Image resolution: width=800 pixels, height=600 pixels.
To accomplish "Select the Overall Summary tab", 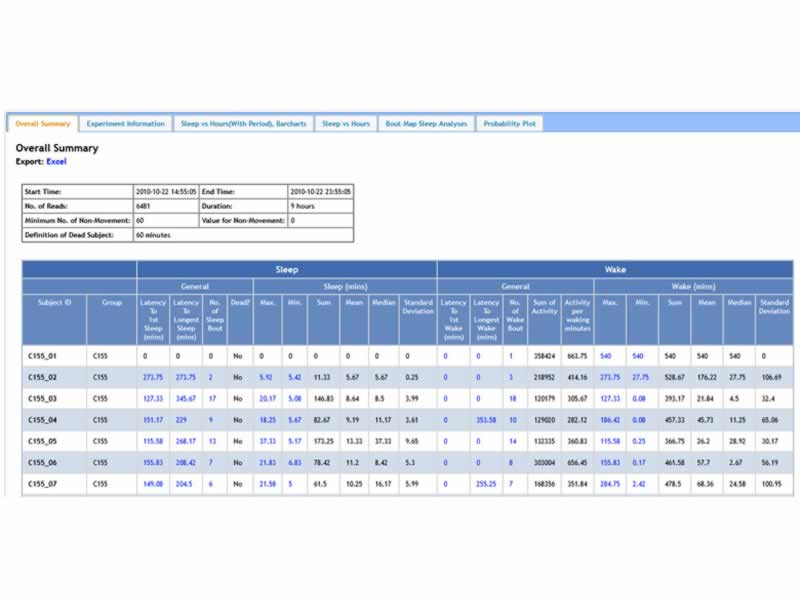I will 43,124.
